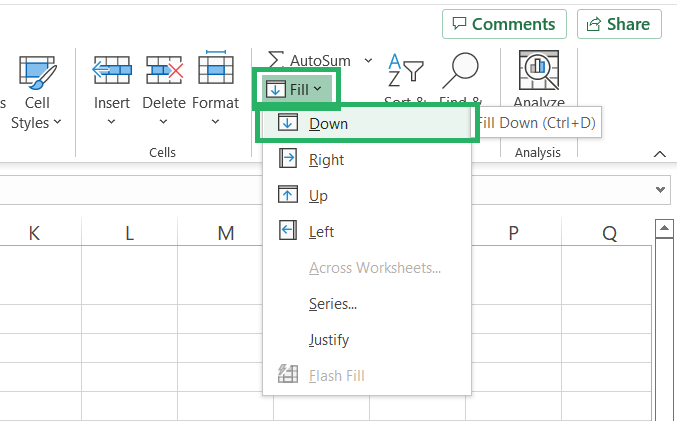Click the Sort & Filter icon
The width and height of the screenshot is (677, 421).
(405, 70)
